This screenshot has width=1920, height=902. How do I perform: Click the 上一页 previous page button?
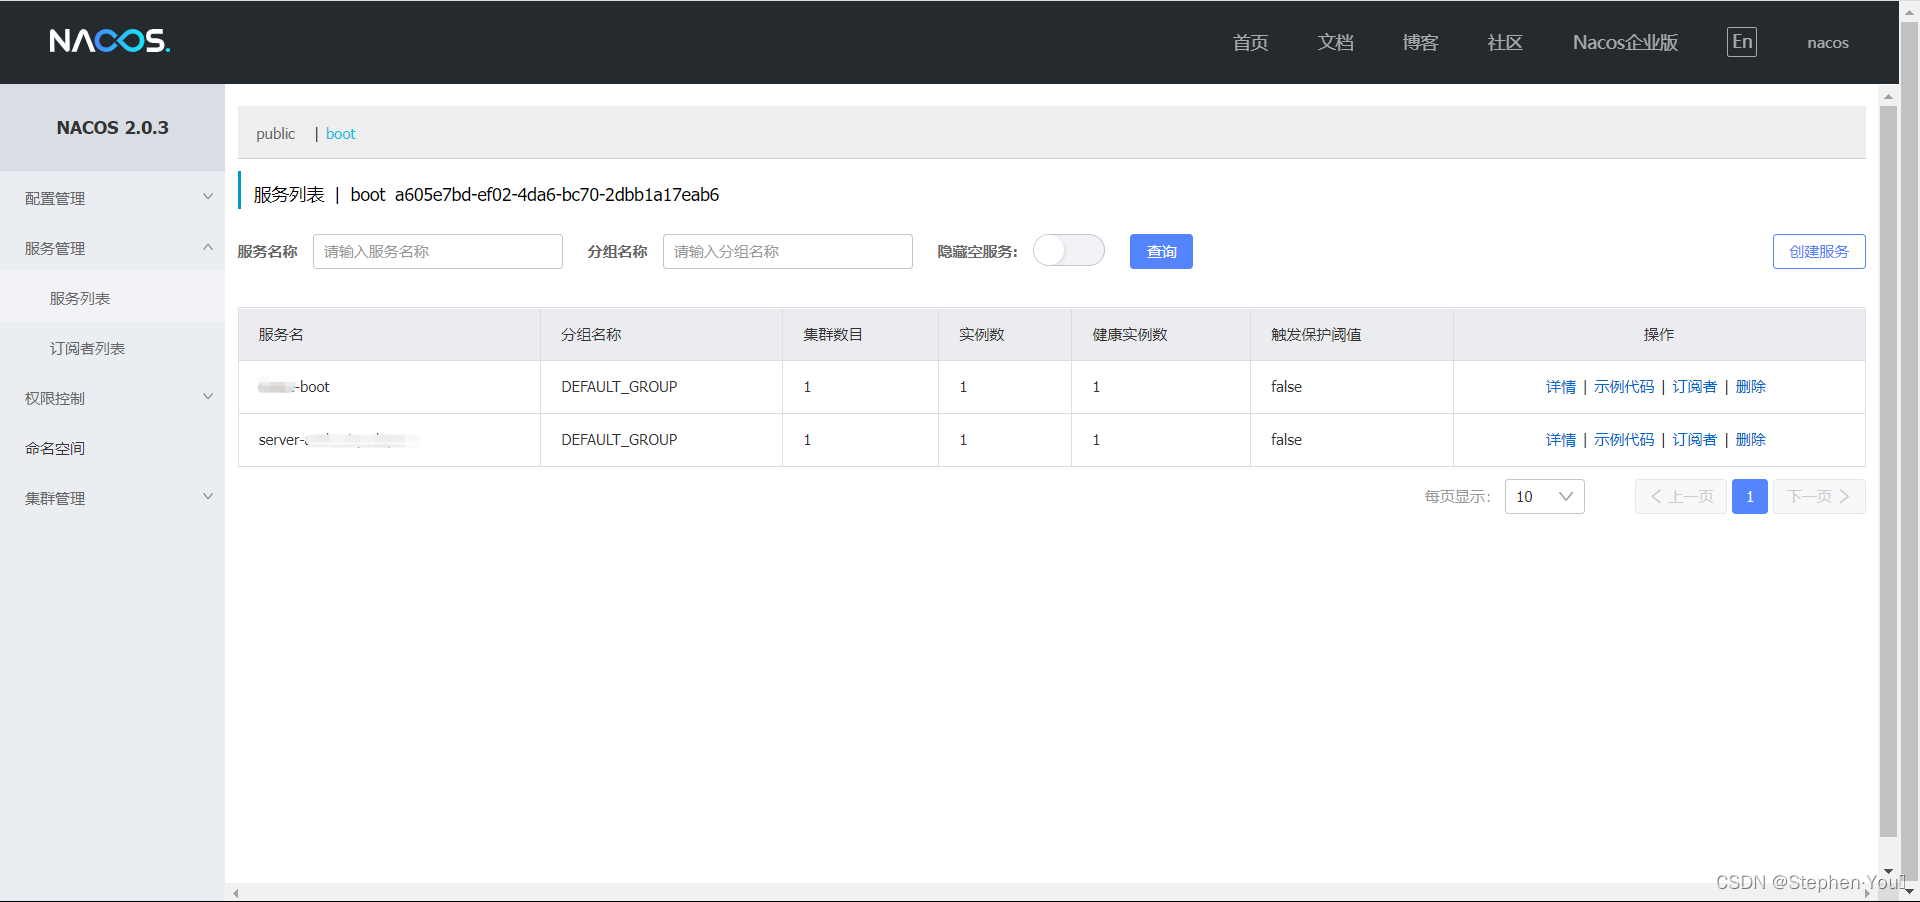pyautogui.click(x=1681, y=497)
